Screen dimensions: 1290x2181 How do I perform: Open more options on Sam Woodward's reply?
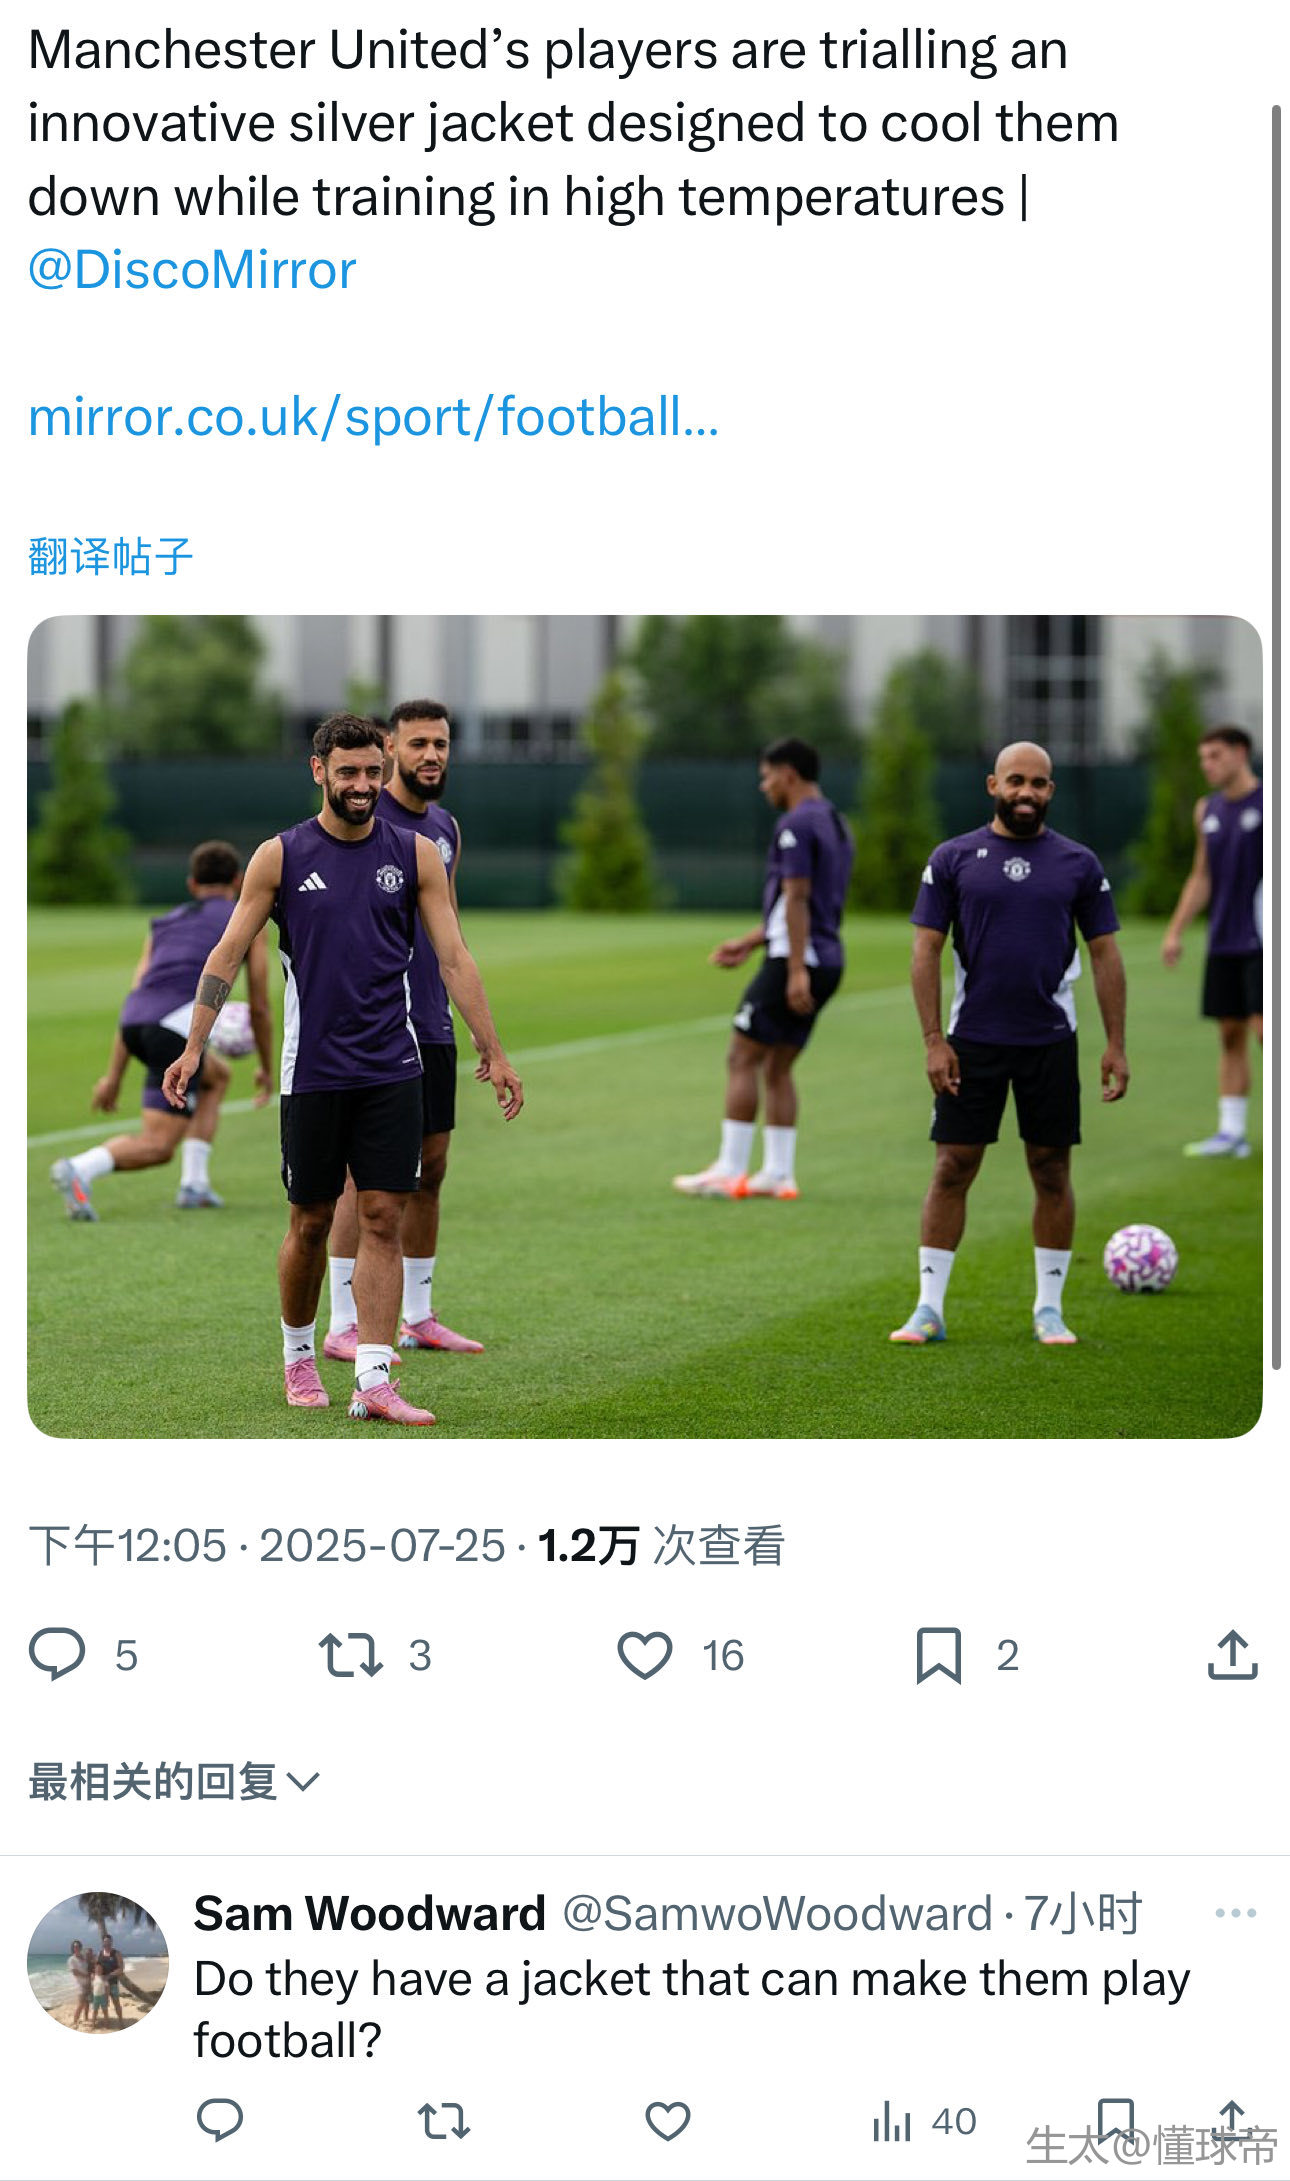tap(1235, 1913)
